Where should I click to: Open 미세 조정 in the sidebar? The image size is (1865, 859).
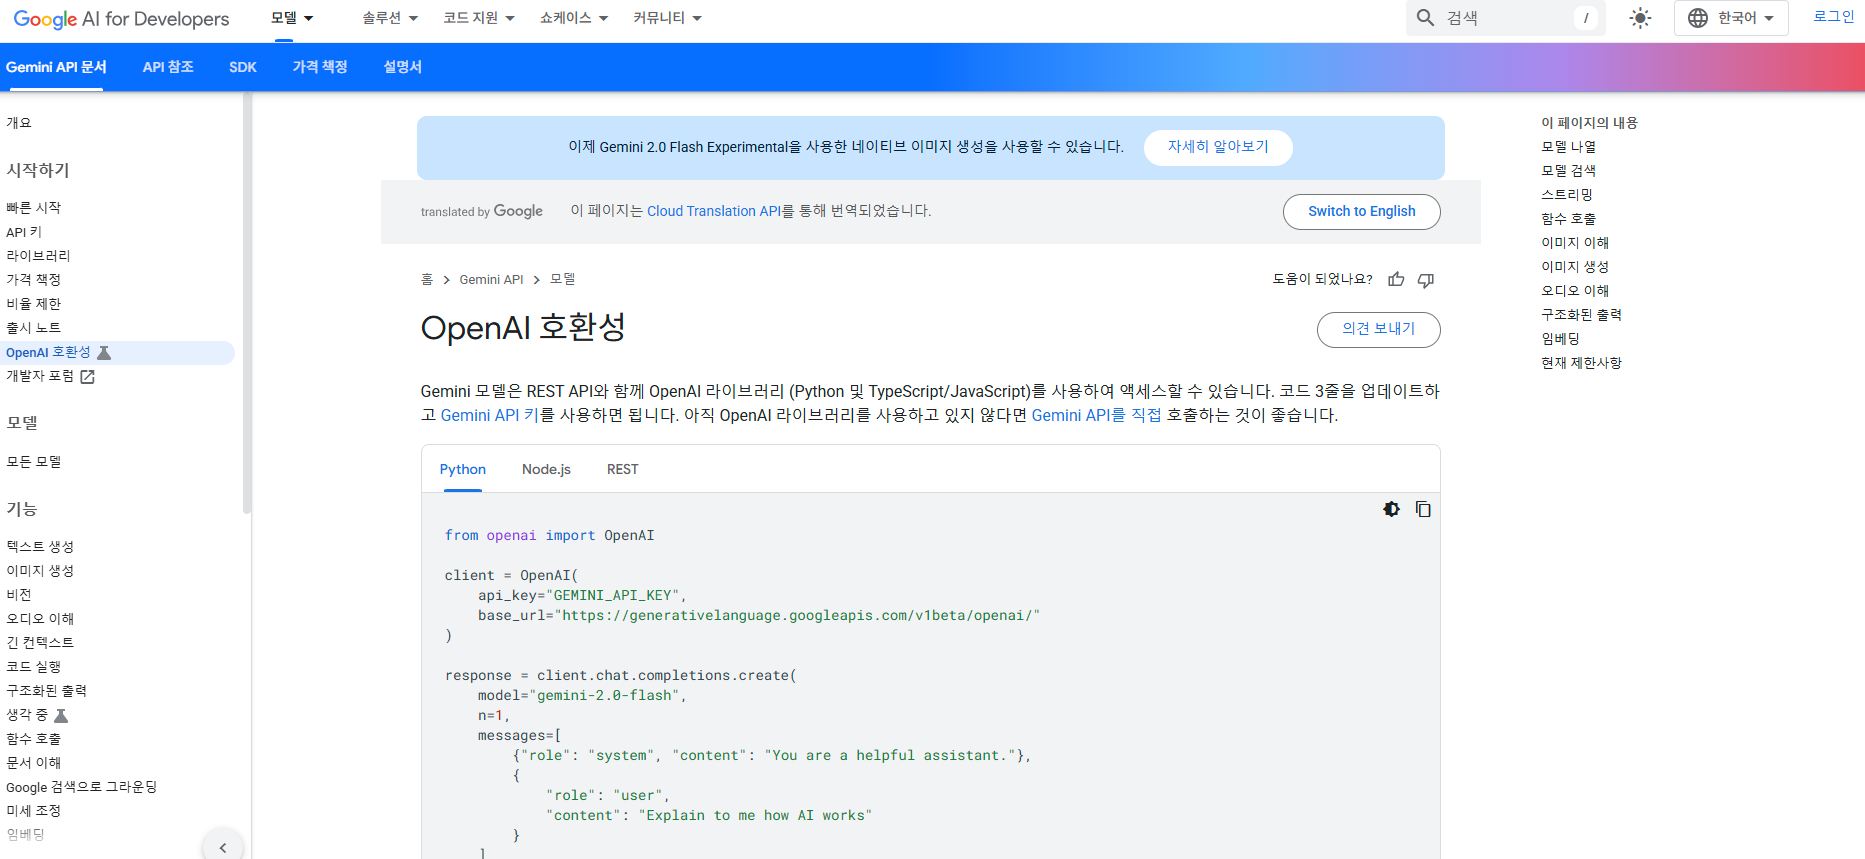(34, 811)
